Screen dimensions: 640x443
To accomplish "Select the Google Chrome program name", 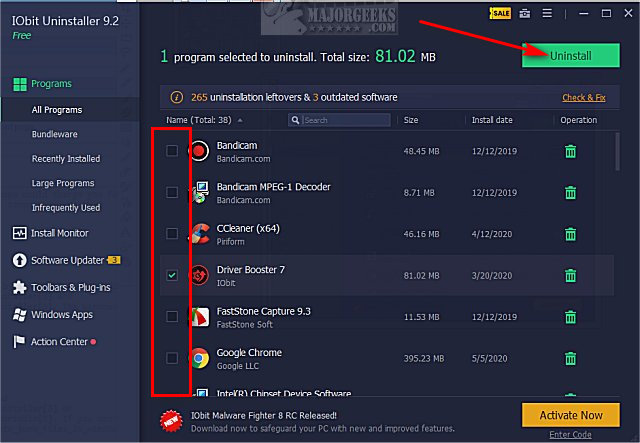I will [x=249, y=352].
